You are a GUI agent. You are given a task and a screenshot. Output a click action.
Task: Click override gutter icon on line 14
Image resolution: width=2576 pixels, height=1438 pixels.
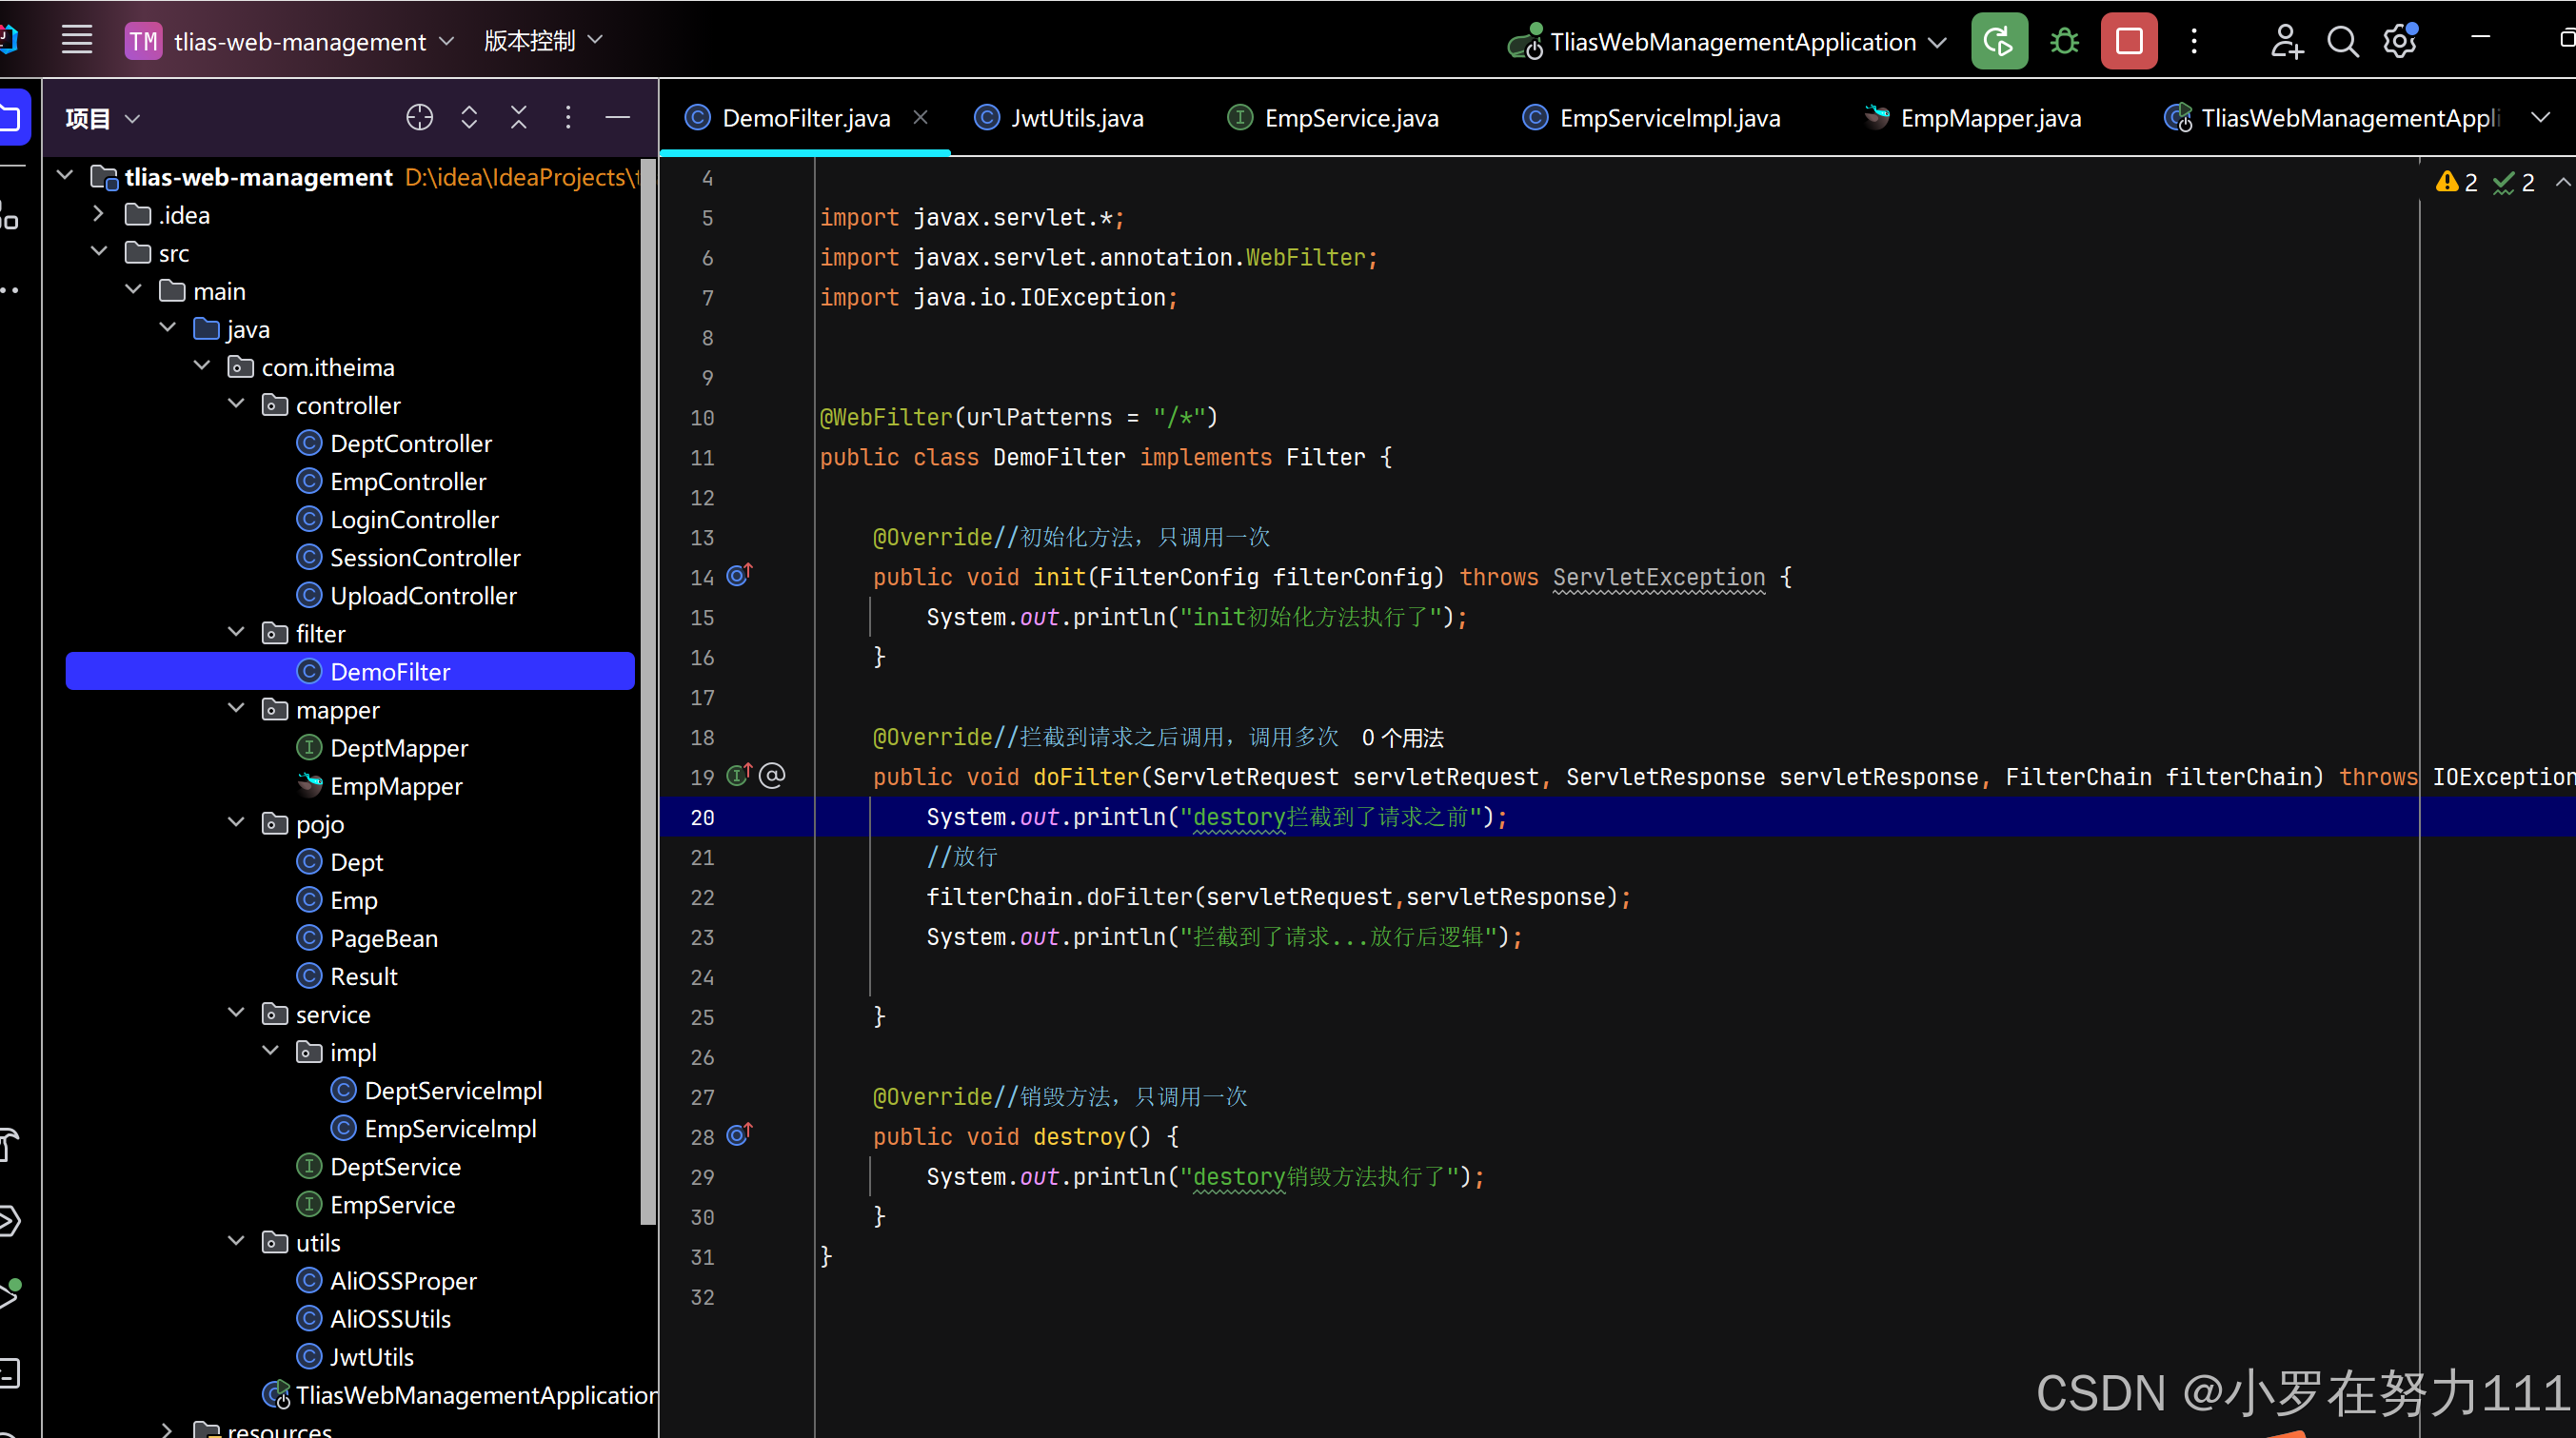(738, 575)
